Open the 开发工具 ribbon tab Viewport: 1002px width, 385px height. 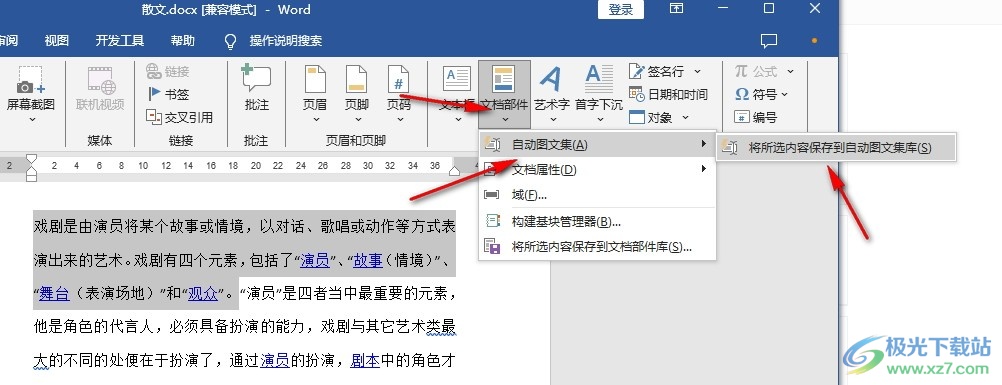click(x=119, y=41)
